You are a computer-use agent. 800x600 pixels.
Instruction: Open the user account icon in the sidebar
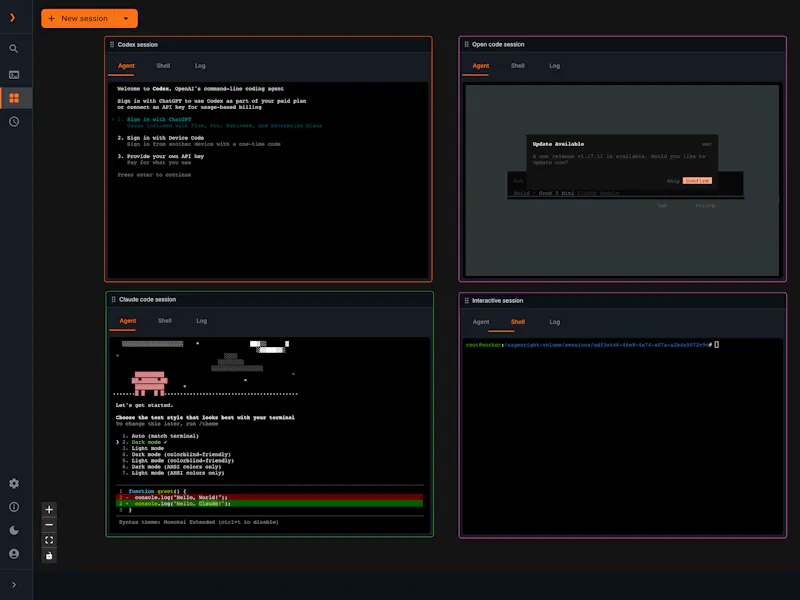tap(14, 554)
